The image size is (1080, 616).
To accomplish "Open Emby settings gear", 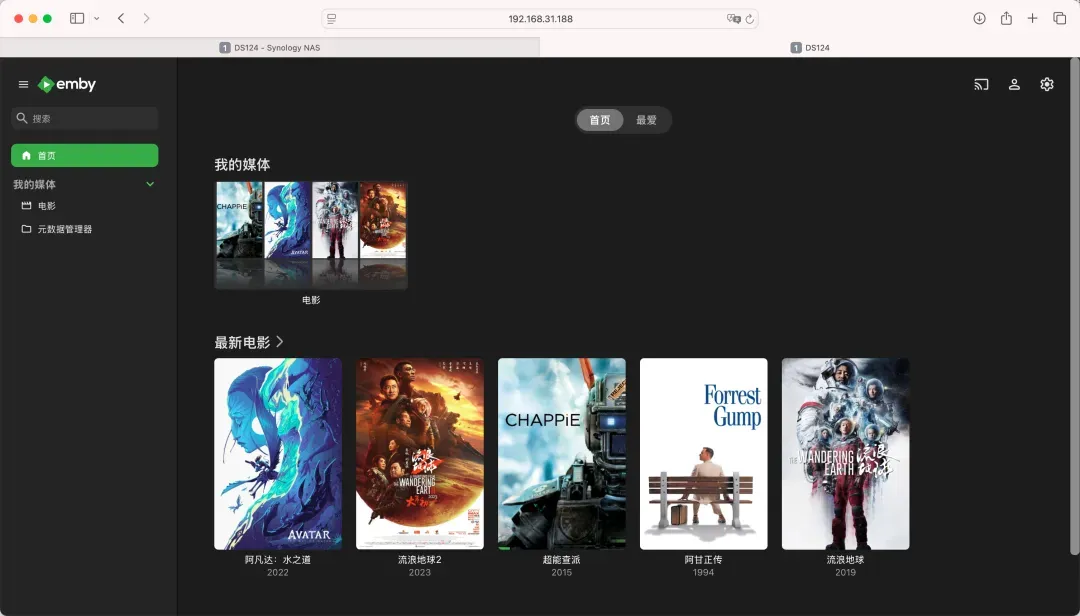I will [x=1047, y=84].
